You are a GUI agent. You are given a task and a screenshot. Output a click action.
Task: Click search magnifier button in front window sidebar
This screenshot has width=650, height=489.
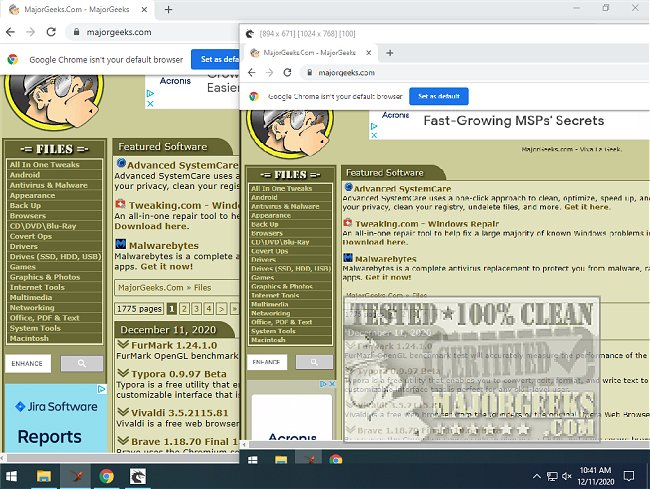[x=314, y=362]
